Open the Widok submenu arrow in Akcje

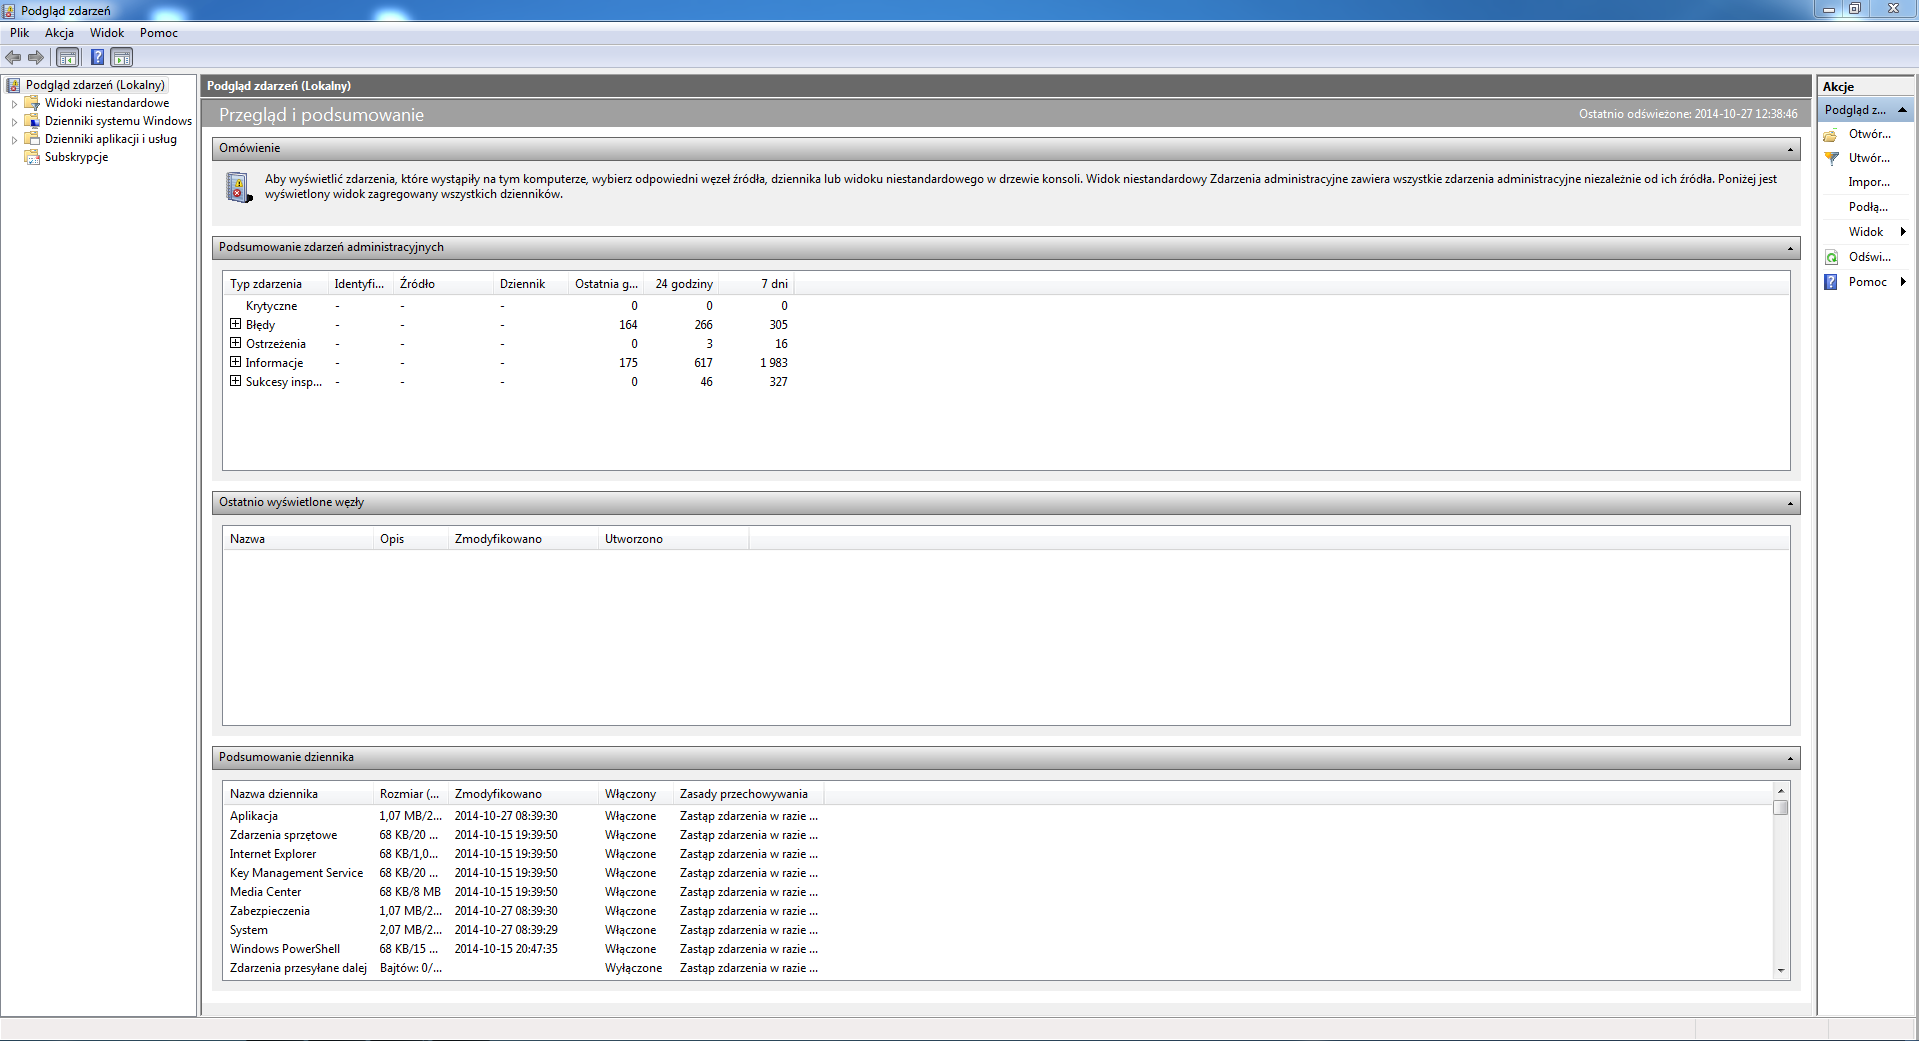coord(1903,232)
